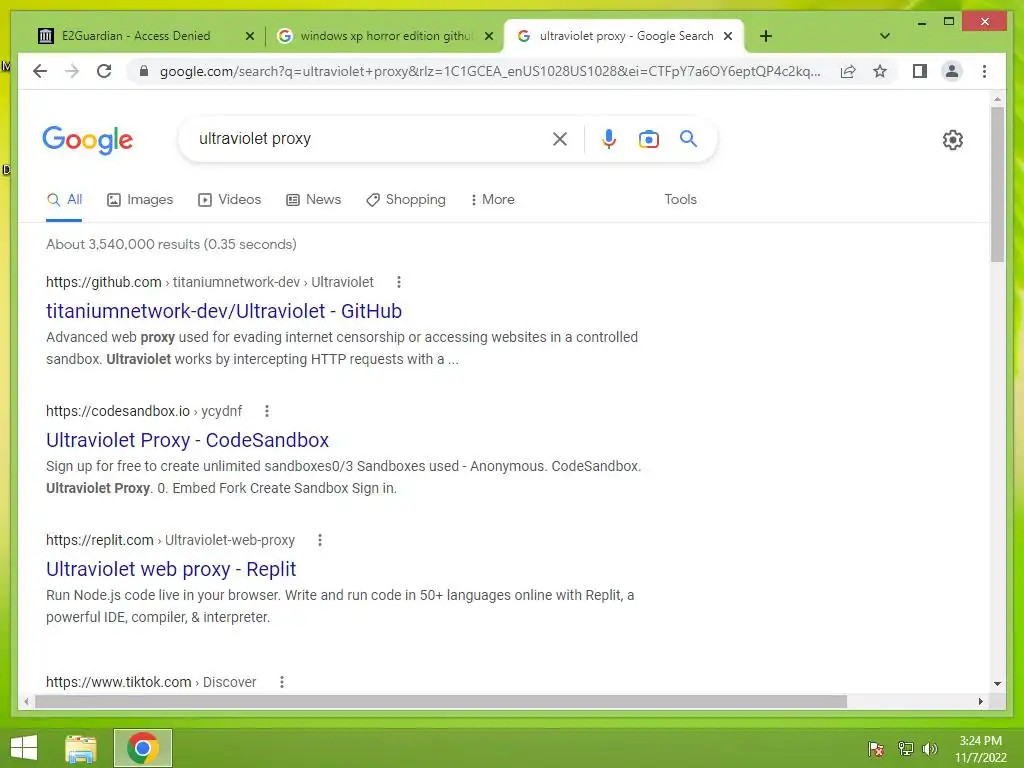View site information via the padlock icon
Image resolution: width=1024 pixels, height=768 pixels.
point(144,71)
